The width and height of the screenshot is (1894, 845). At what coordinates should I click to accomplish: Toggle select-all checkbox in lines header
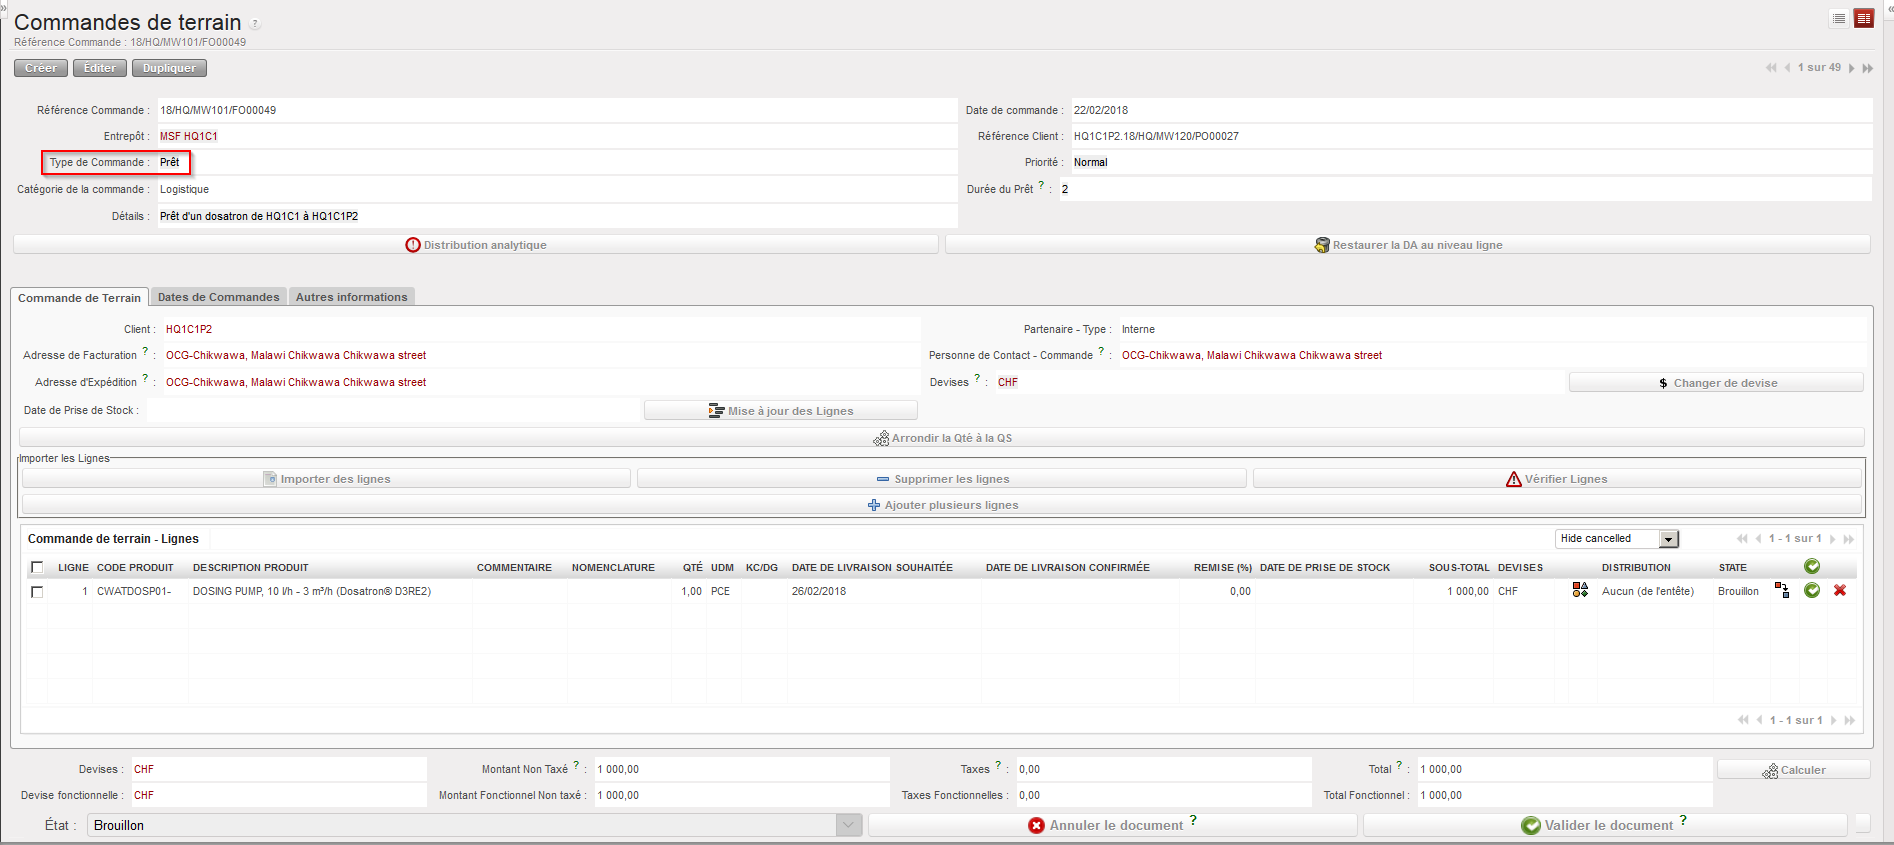pyautogui.click(x=37, y=568)
